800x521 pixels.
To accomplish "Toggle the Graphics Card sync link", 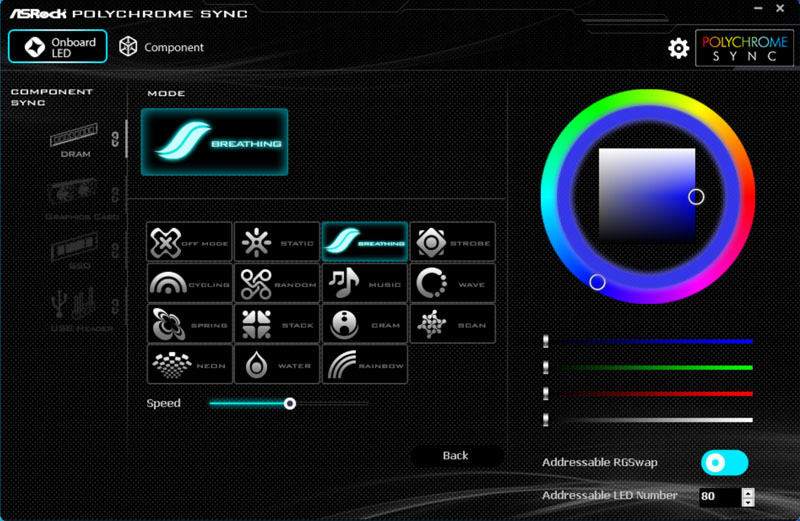I will 115,194.
